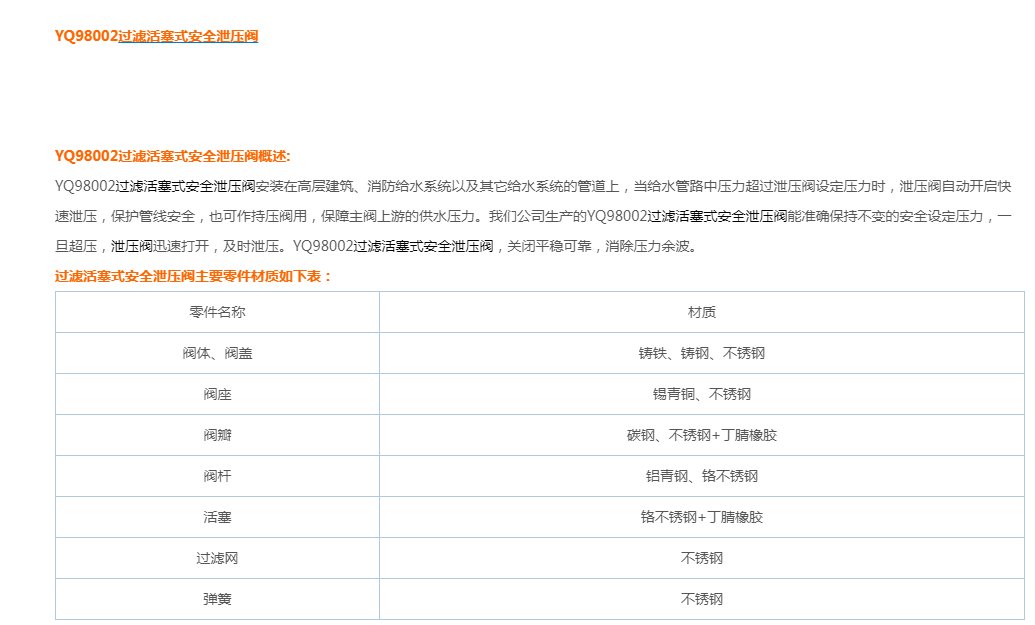Image resolution: width=1035 pixels, height=625 pixels.
Task: Select the 阀座 part name cell
Action: 217,394
